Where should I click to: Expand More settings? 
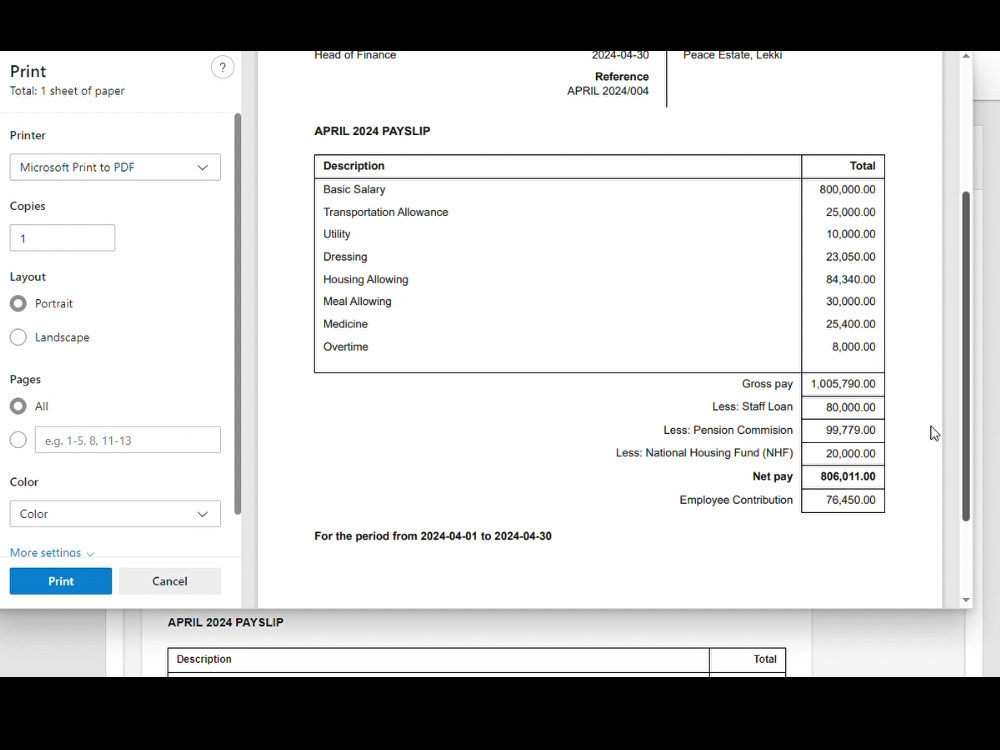pos(52,552)
